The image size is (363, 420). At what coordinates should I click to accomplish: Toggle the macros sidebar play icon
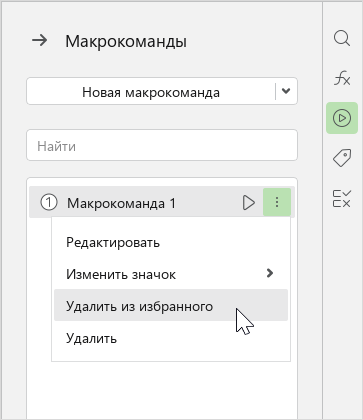342,118
